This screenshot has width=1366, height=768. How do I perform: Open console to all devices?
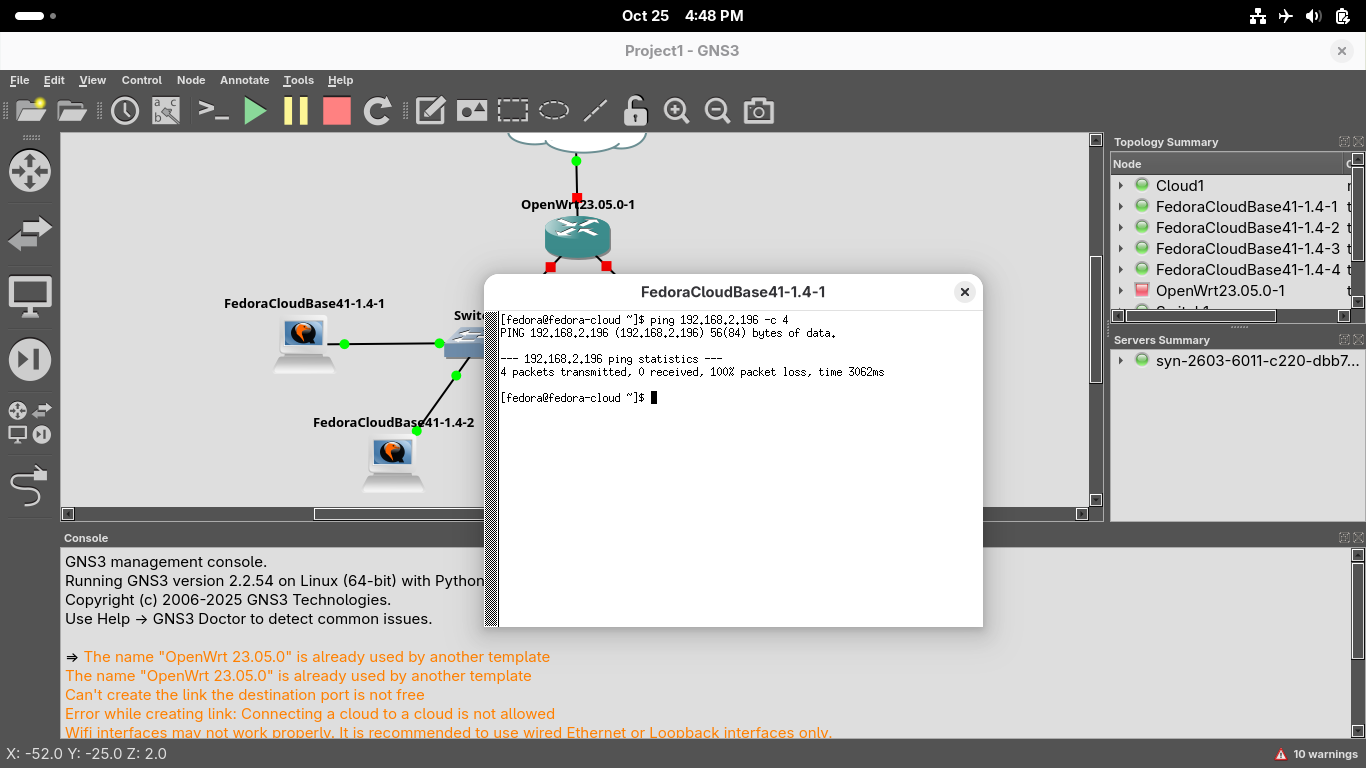coord(214,111)
